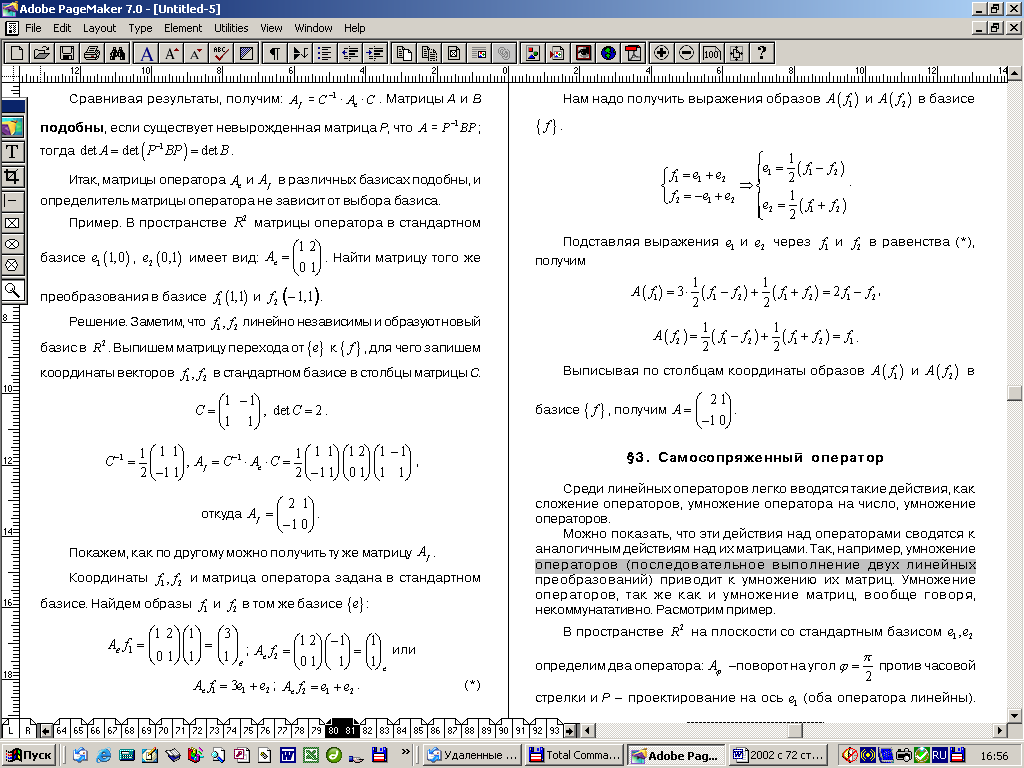The height and width of the screenshot is (768, 1024).
Task: Open the File menu
Action: pyautogui.click(x=33, y=28)
